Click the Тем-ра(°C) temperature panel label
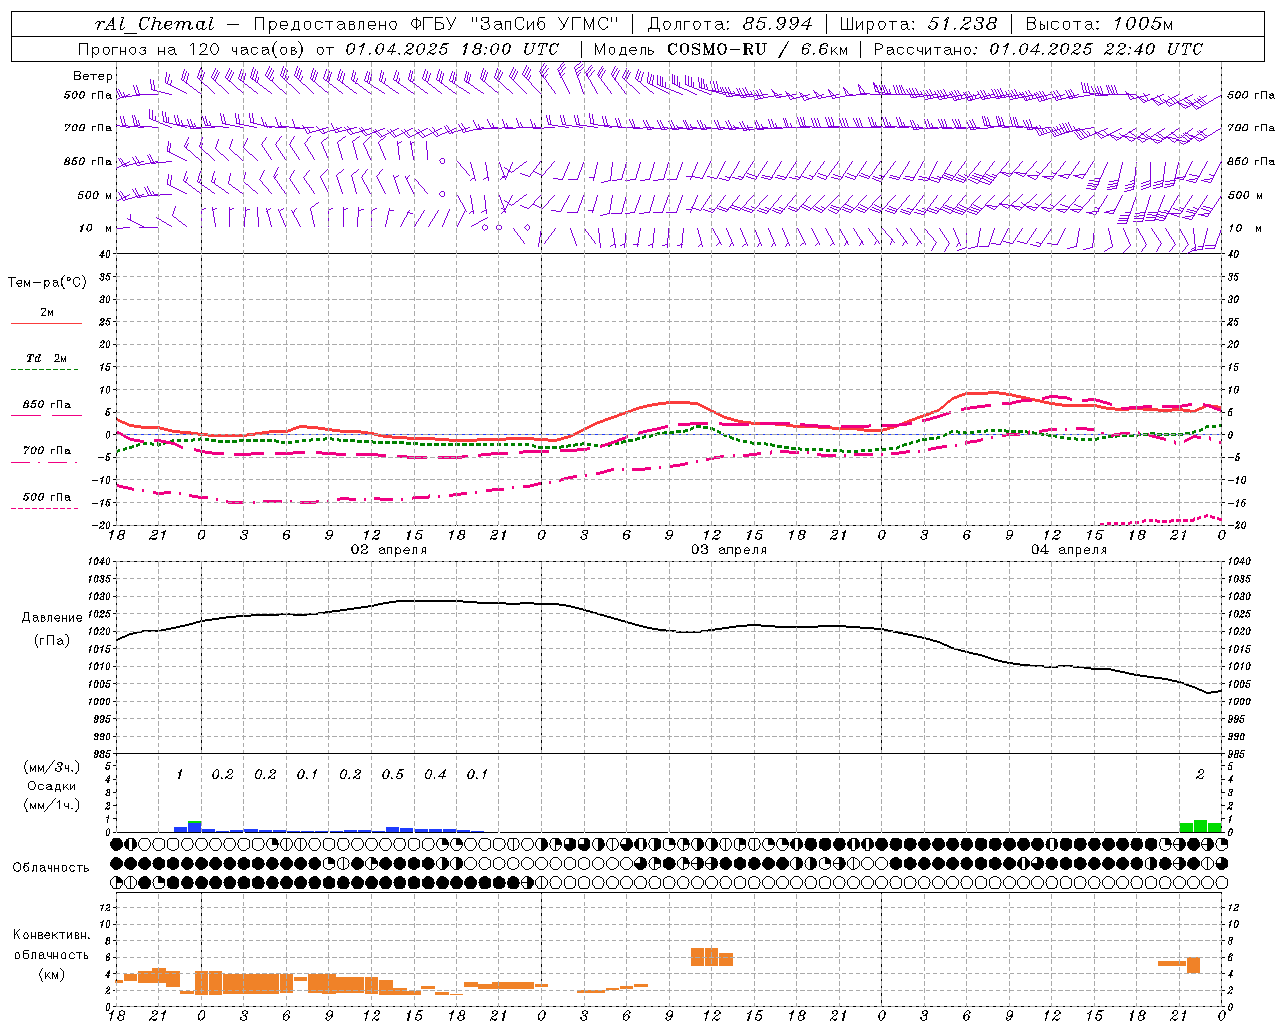Image resolution: width=1280 pixels, height=1024 pixels. pos(47,283)
